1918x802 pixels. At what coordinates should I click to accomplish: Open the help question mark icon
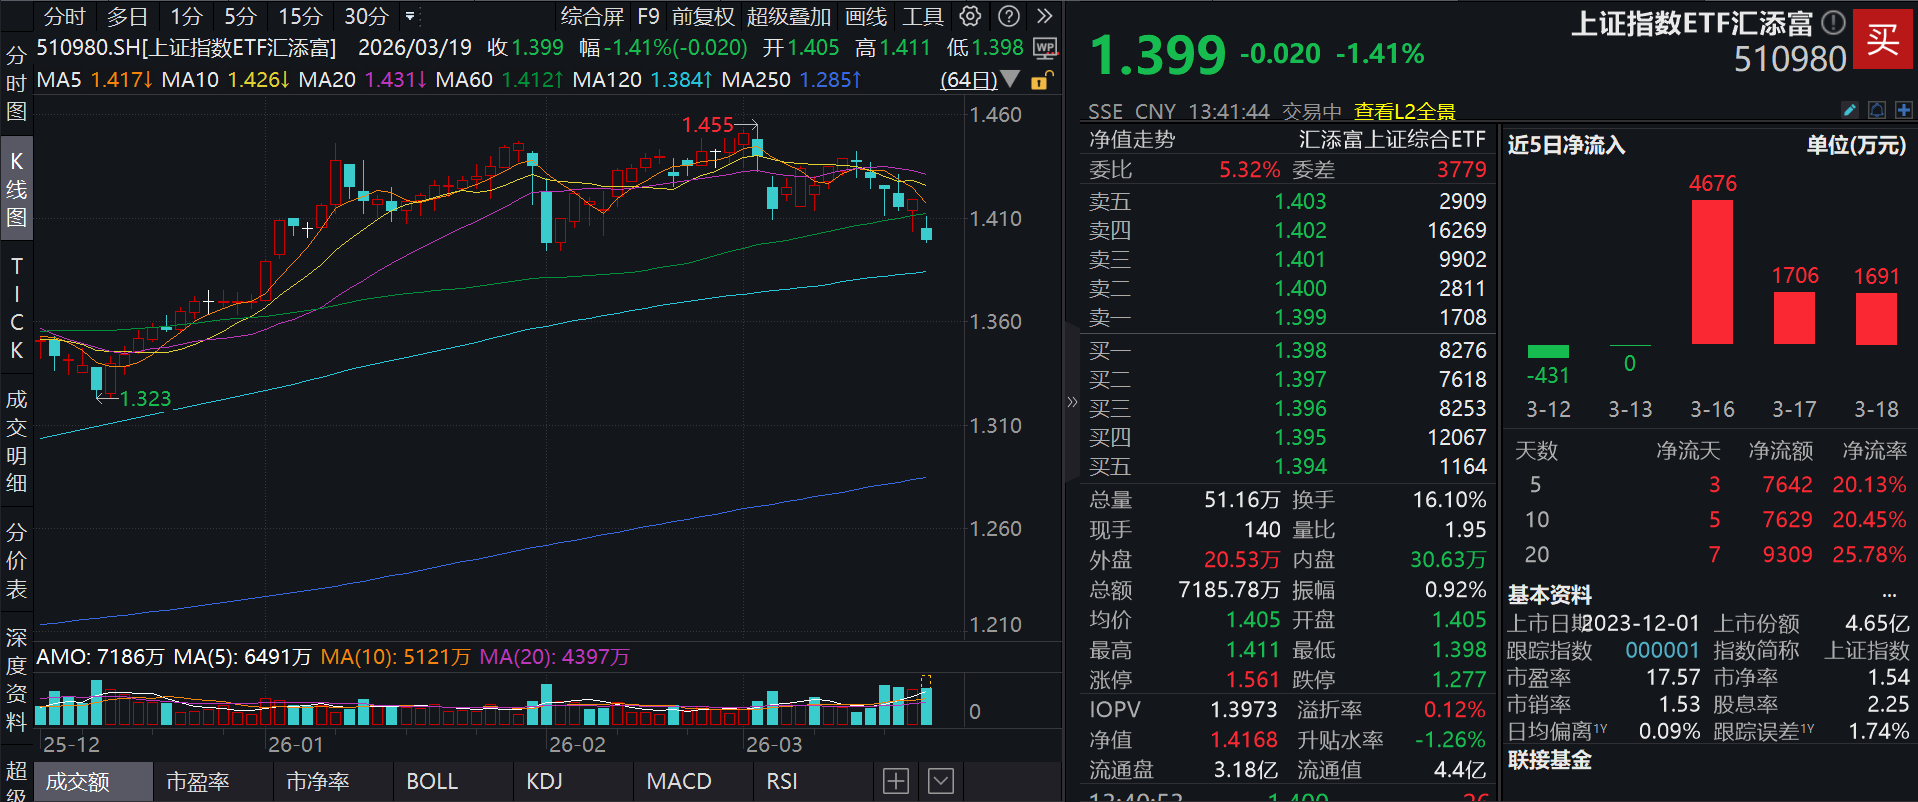tap(1009, 16)
